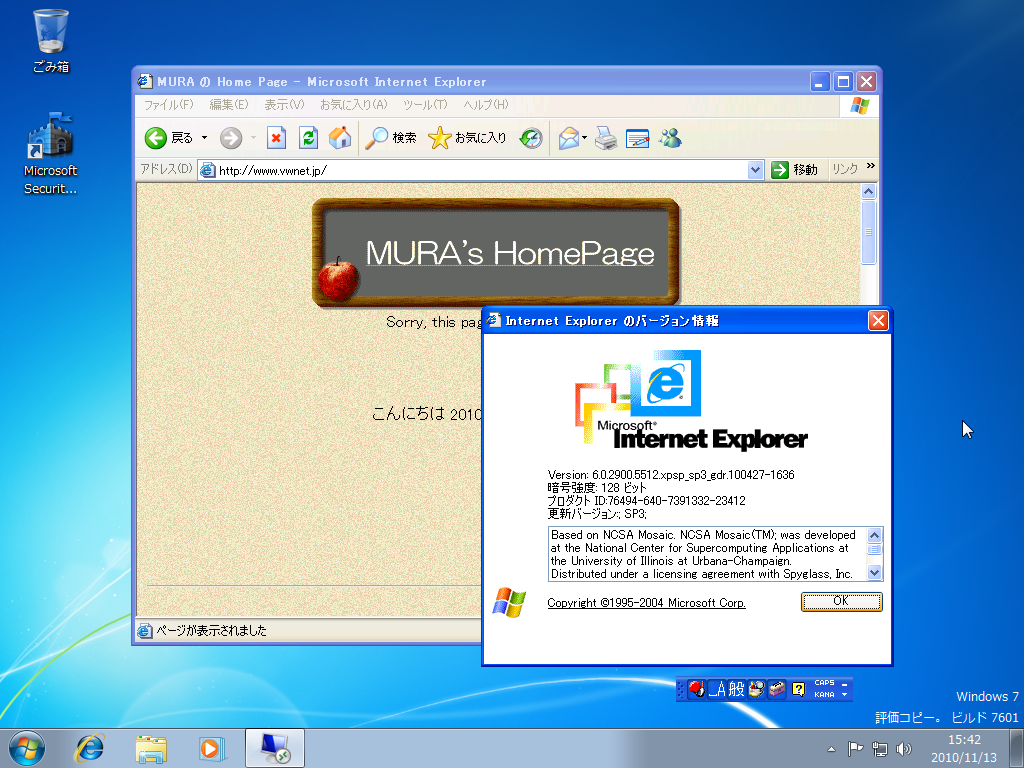1024x768 pixels.
Task: Go back with the green 戻る arrow
Action: (x=168, y=138)
